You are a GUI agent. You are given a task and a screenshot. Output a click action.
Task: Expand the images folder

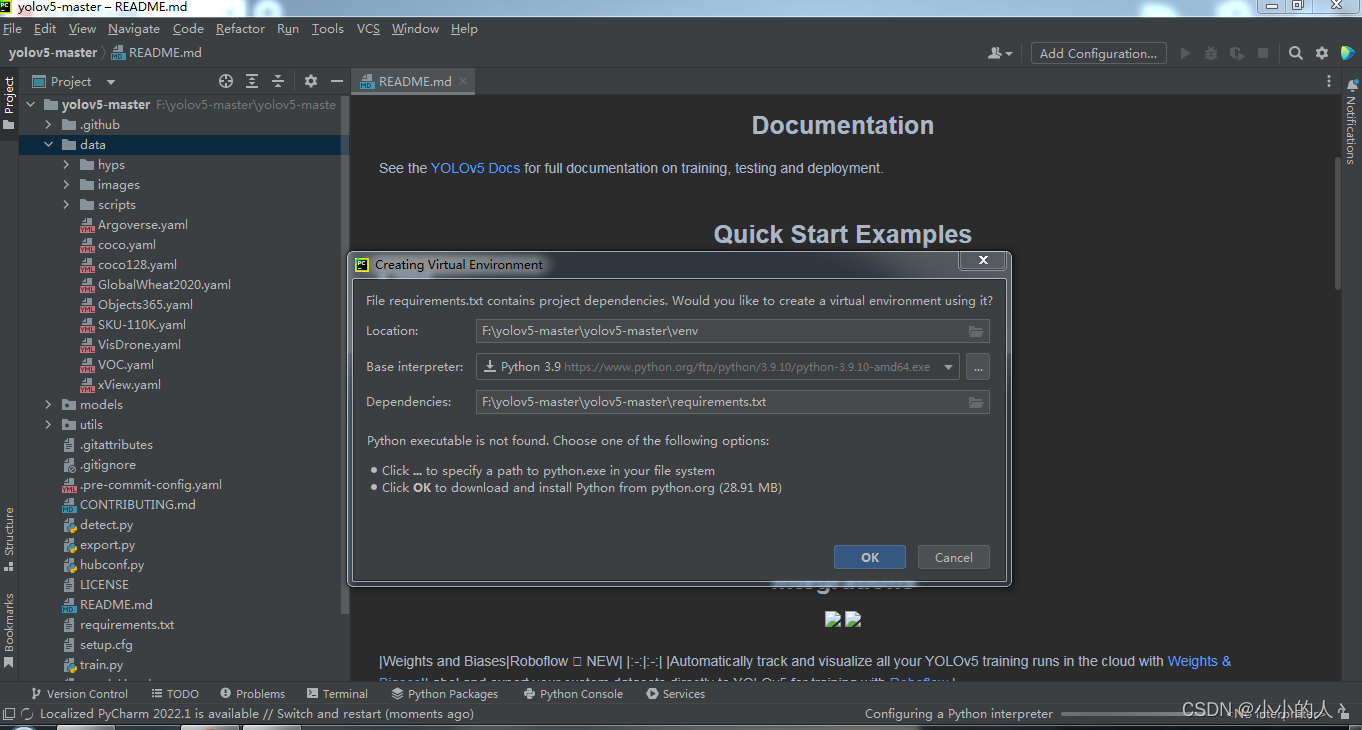66,184
